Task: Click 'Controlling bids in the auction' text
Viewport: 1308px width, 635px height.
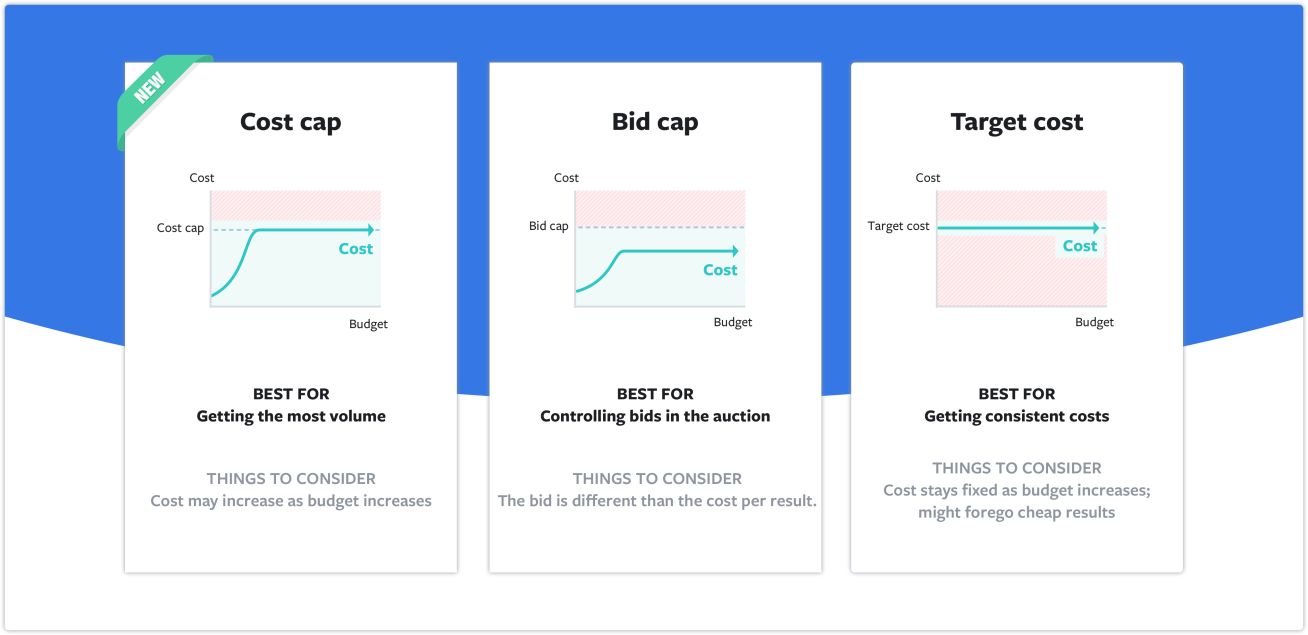Action: (655, 416)
